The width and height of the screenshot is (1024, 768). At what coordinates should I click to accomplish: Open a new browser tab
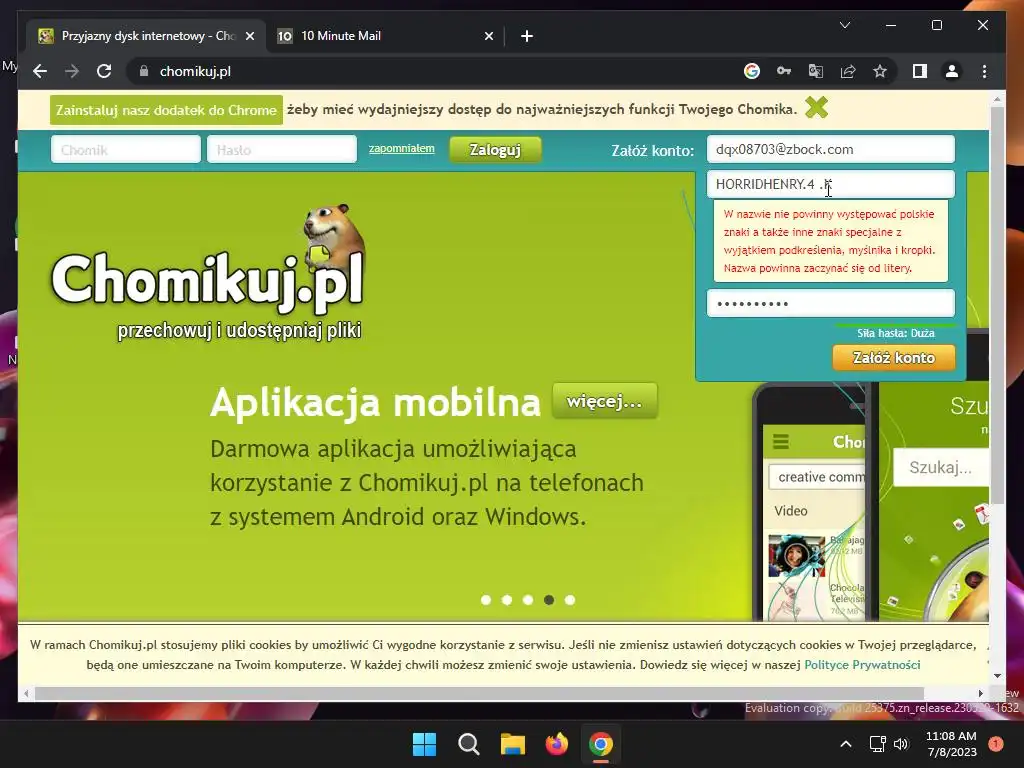526,36
